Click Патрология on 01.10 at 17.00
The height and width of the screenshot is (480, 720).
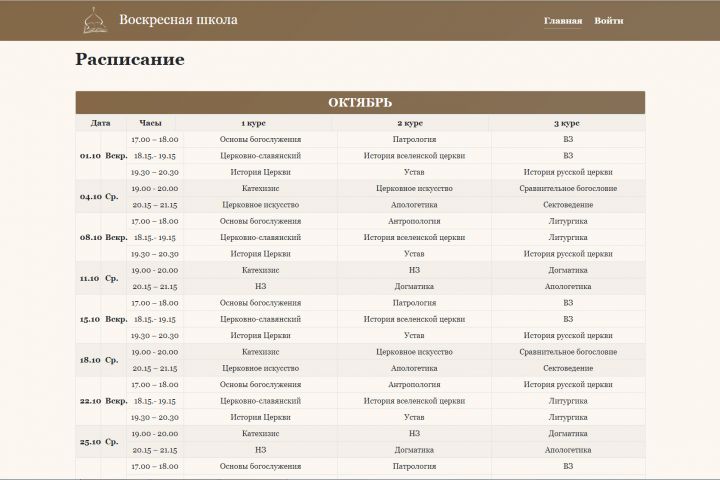414,139
